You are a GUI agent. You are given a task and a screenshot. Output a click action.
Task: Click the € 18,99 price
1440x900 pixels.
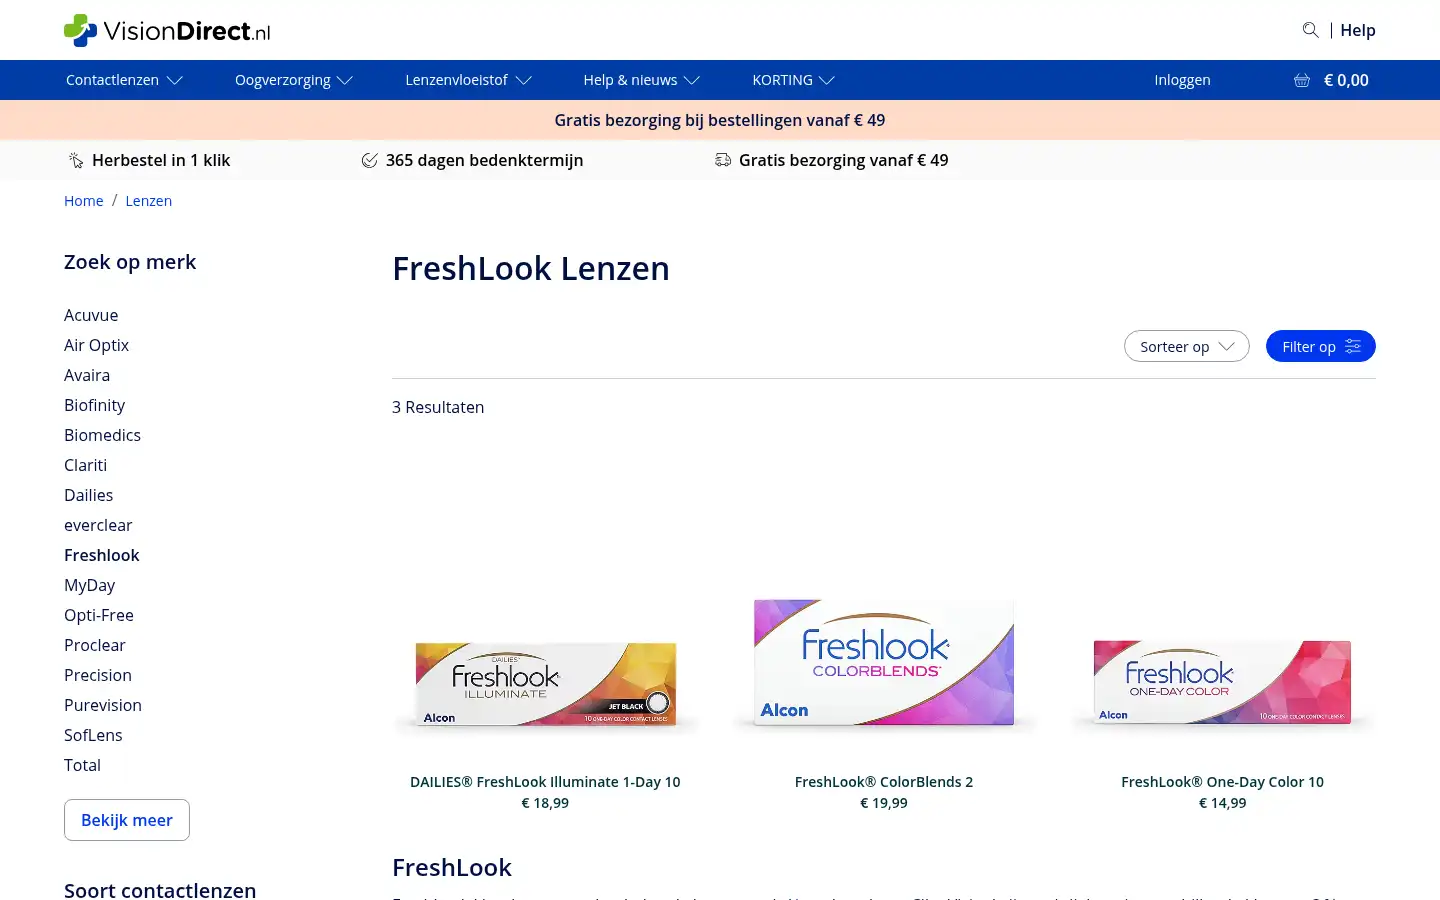(x=545, y=803)
